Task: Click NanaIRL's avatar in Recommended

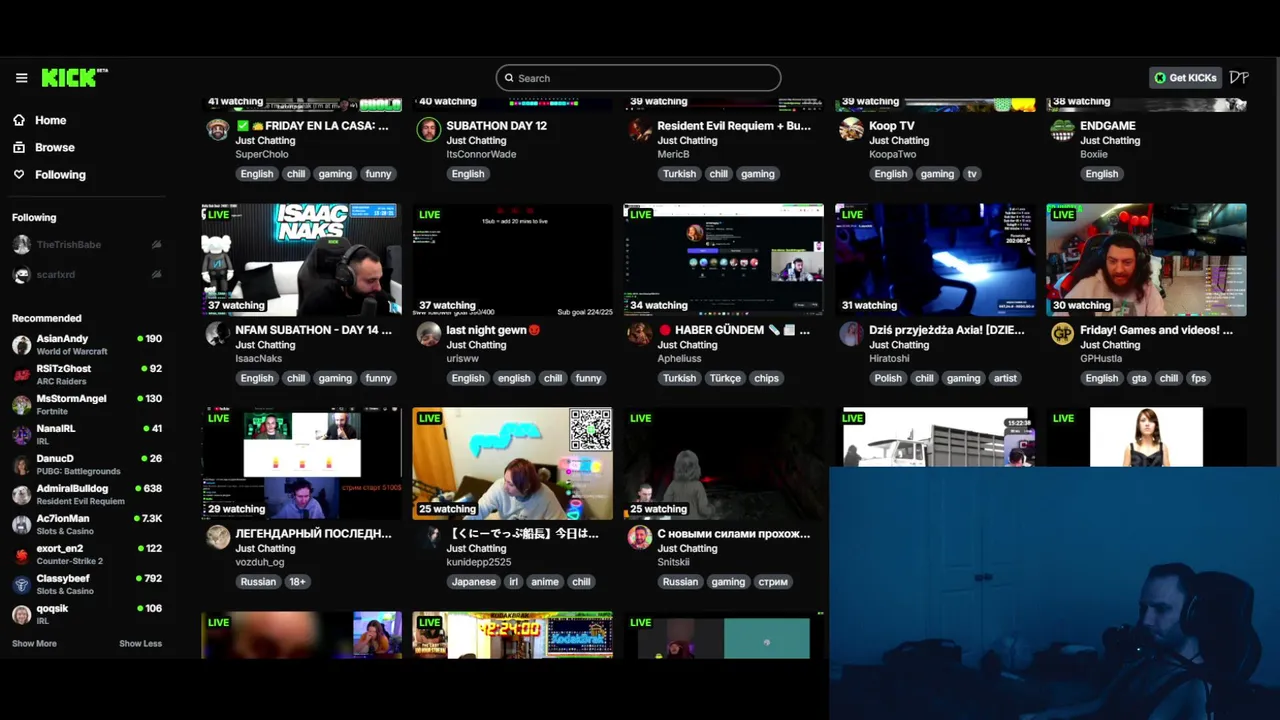Action: coord(21,435)
